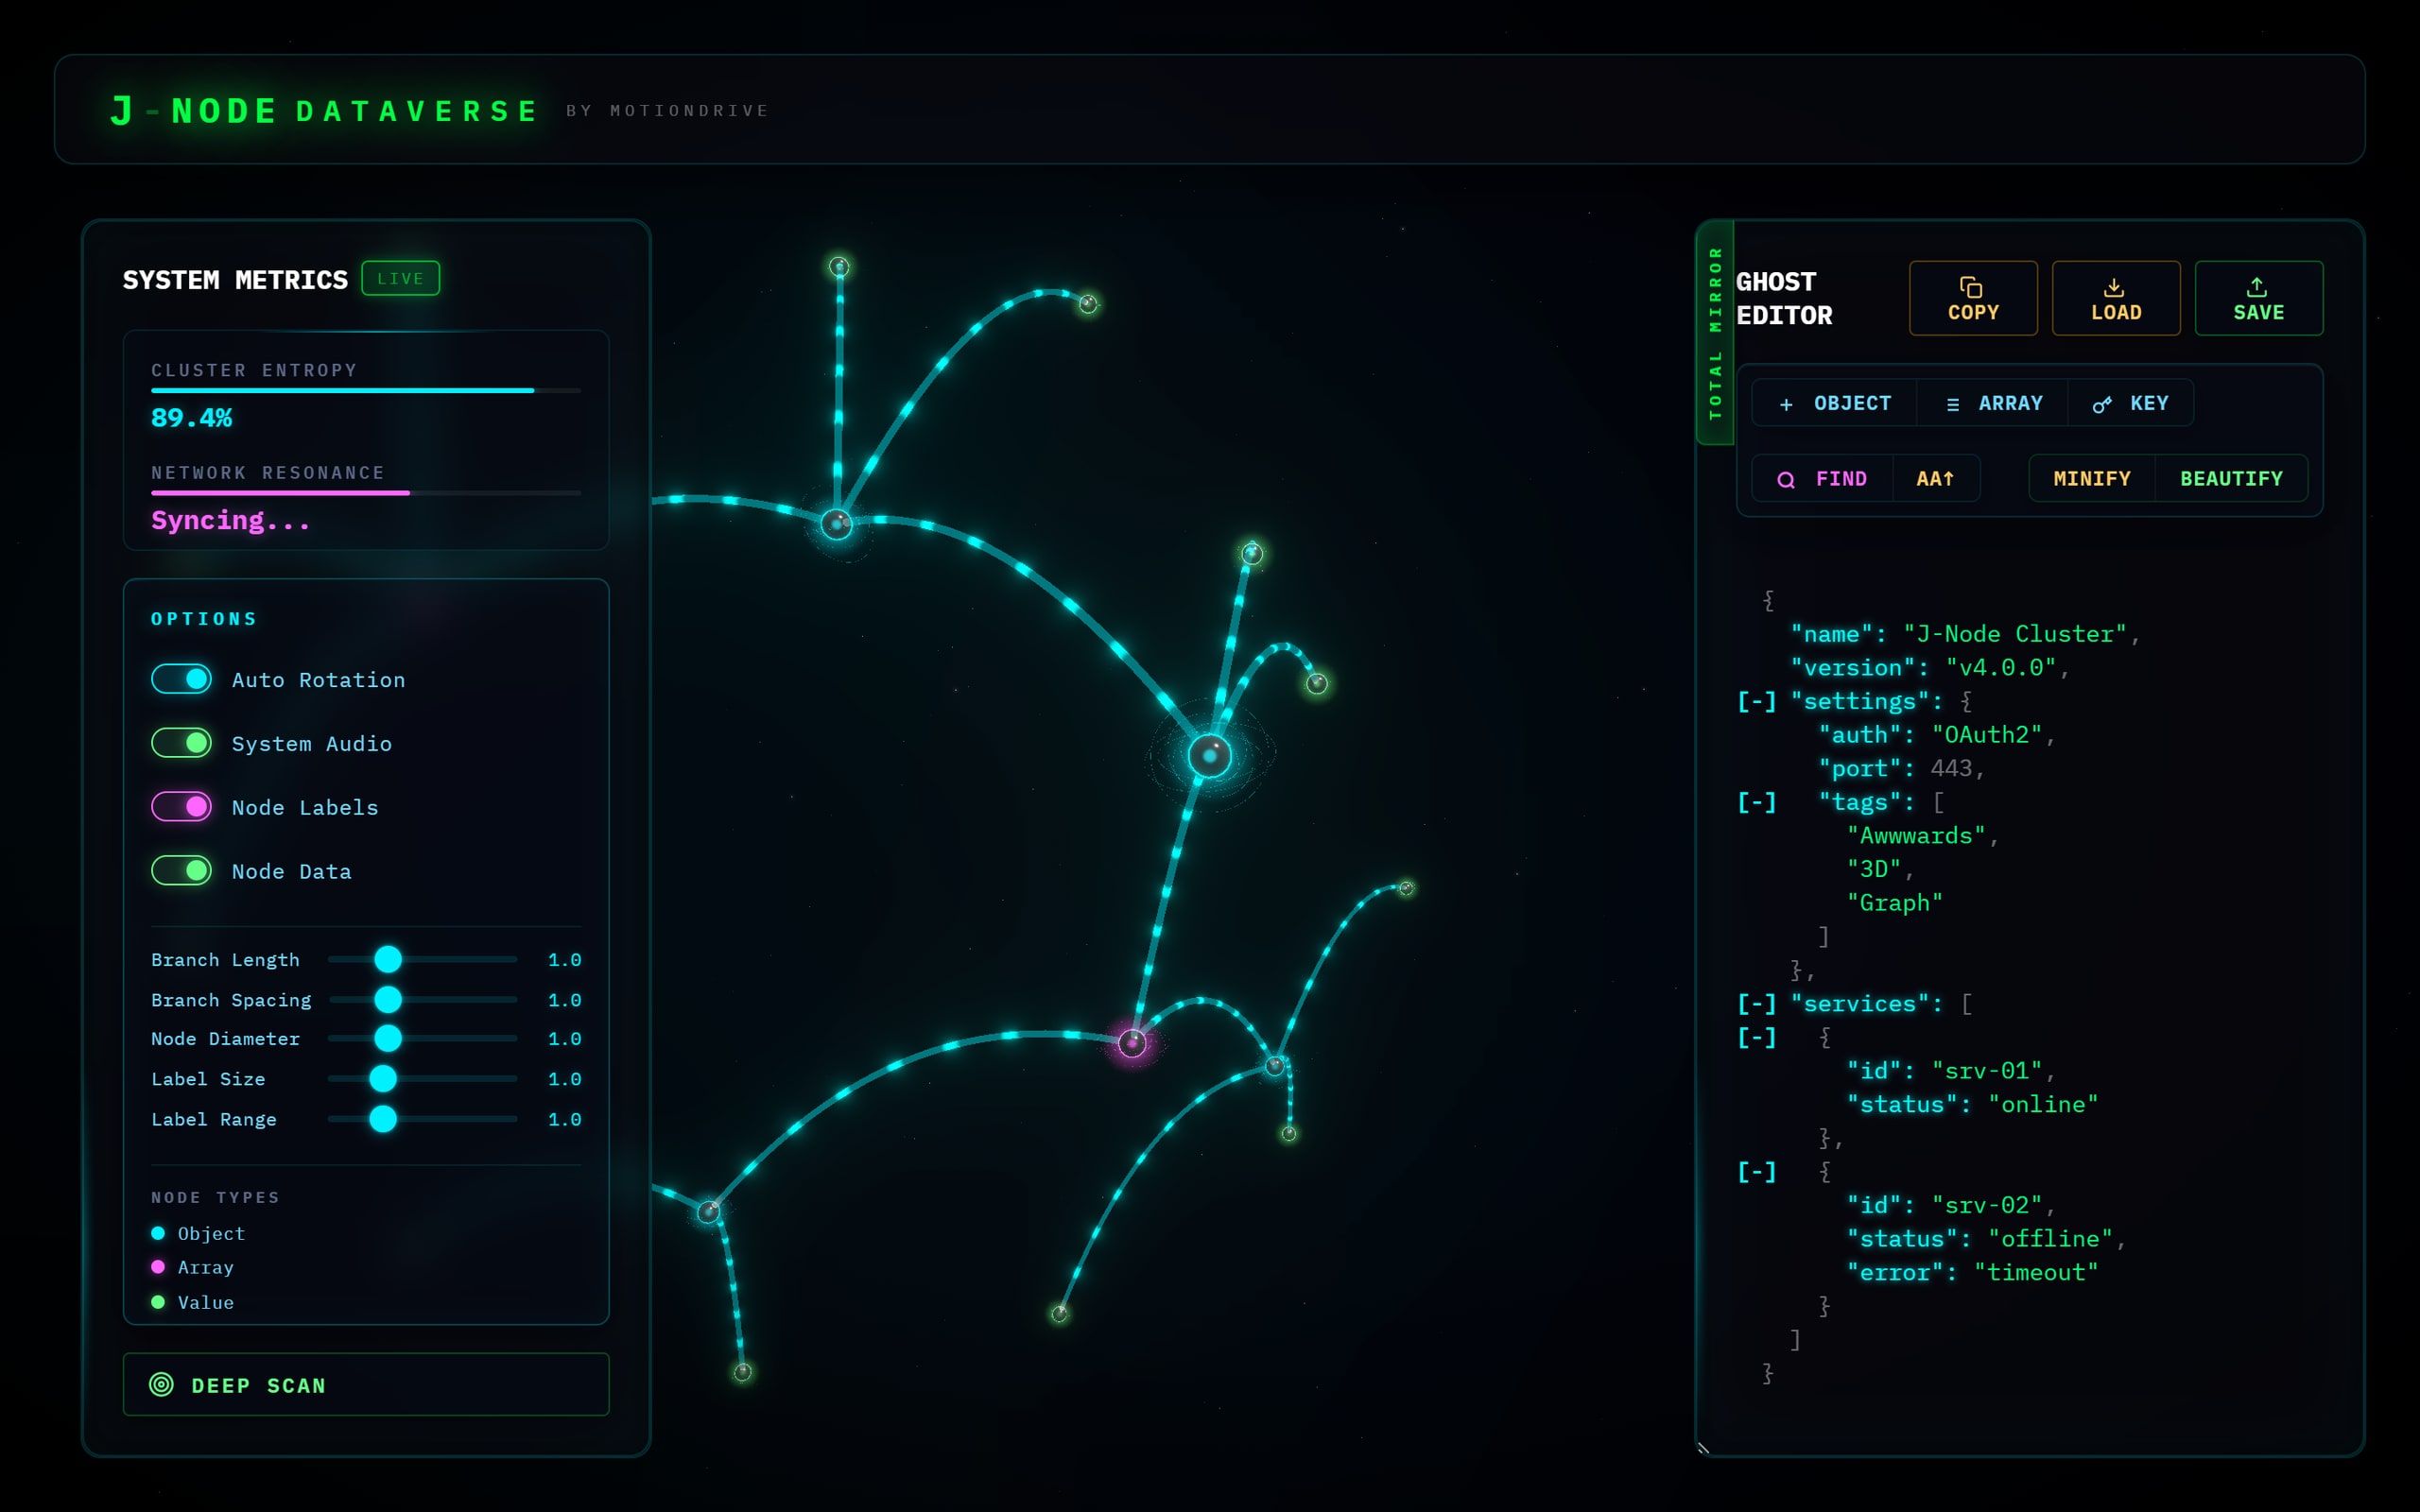Click the 89.4% cluster entropy value
The height and width of the screenshot is (1512, 2420).
coord(191,418)
